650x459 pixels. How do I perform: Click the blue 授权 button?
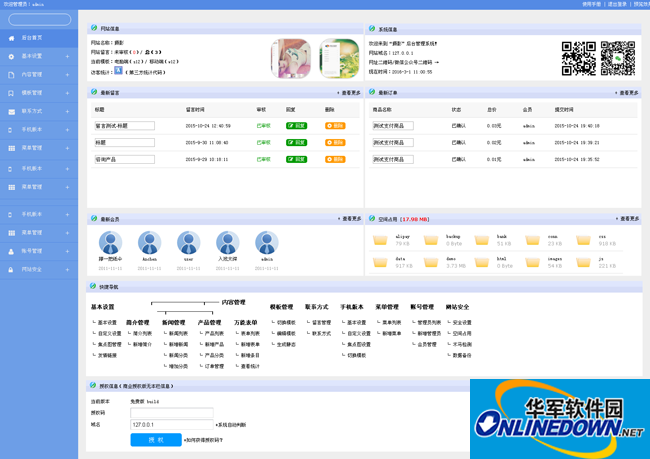156,440
